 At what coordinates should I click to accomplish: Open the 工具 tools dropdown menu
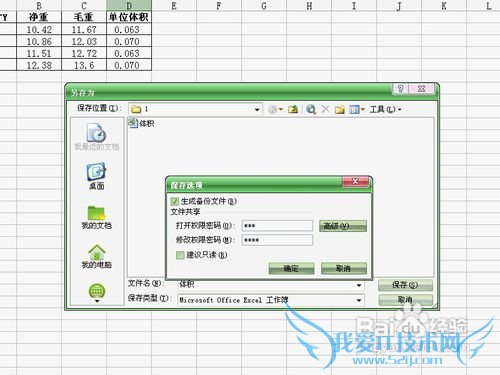[385, 109]
